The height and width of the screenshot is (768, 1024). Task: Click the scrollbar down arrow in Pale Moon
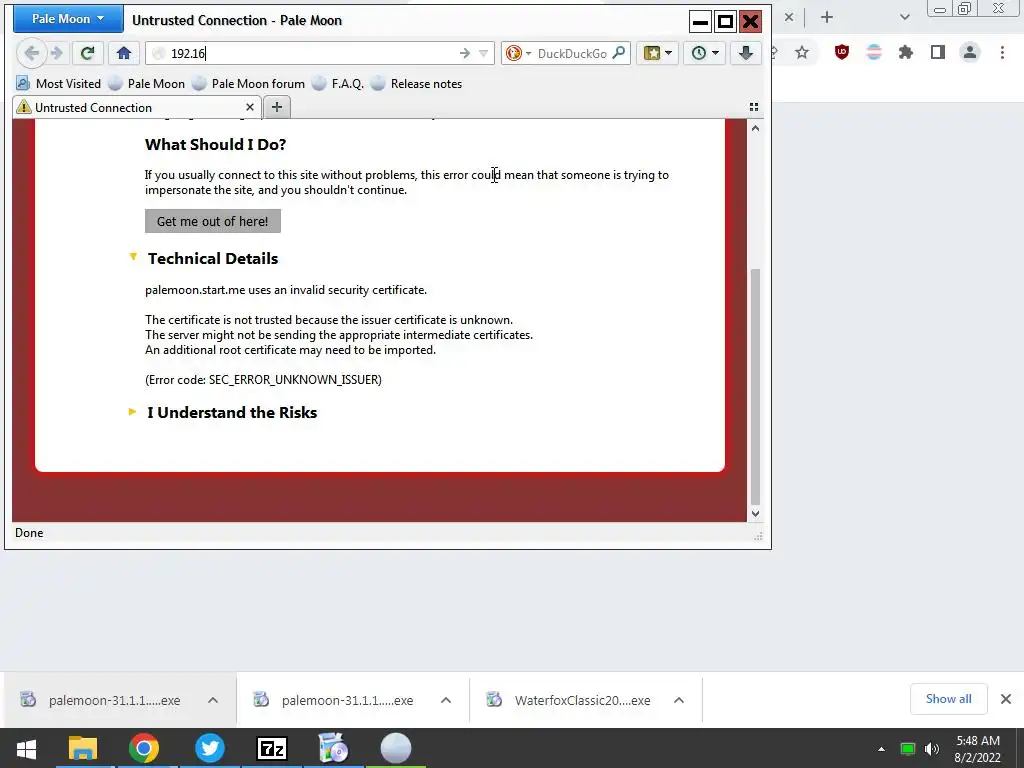(755, 514)
